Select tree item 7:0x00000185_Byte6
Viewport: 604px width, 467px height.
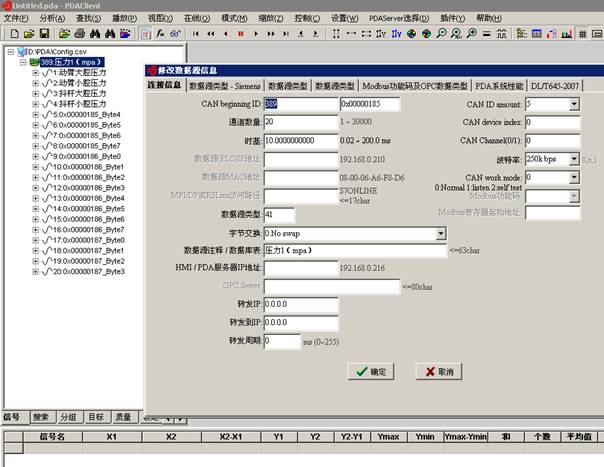click(x=87, y=136)
